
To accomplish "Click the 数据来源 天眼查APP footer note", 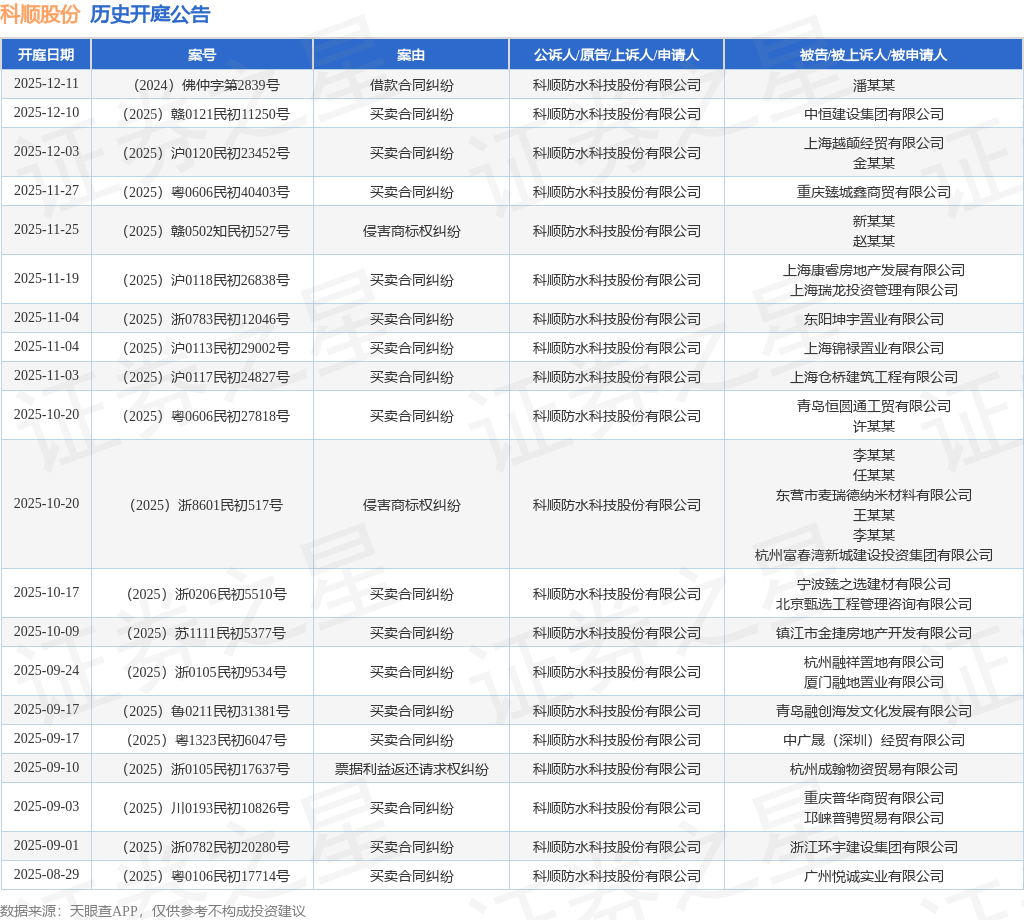I will (153, 911).
